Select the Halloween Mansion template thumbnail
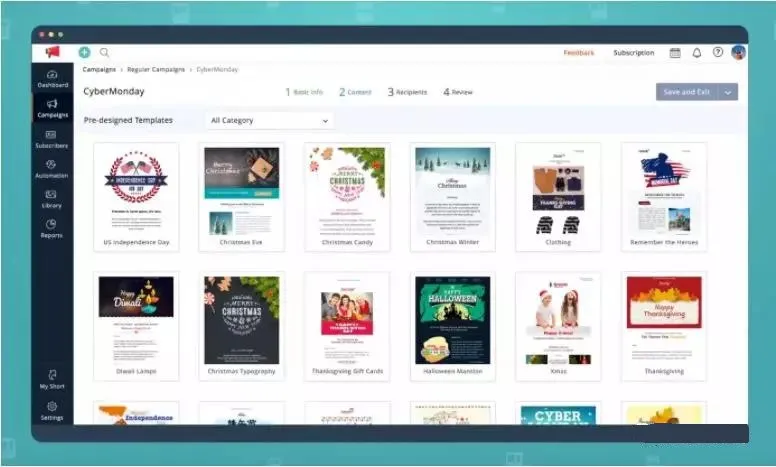Image resolution: width=776 pixels, height=467 pixels. pyautogui.click(x=452, y=320)
